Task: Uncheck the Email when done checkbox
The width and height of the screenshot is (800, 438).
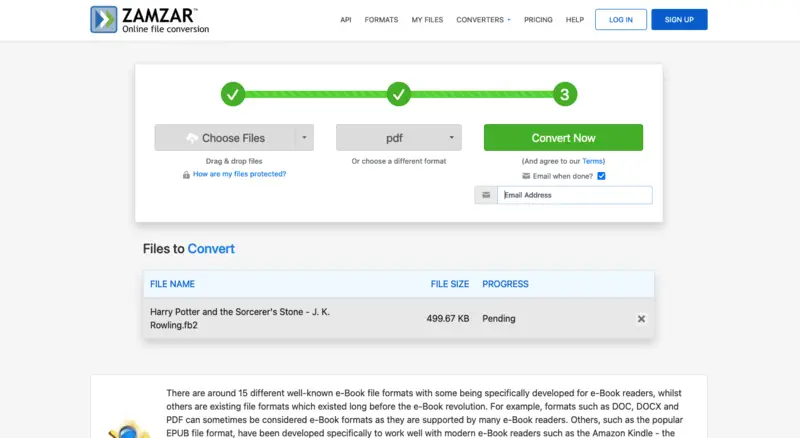Action: pos(602,176)
